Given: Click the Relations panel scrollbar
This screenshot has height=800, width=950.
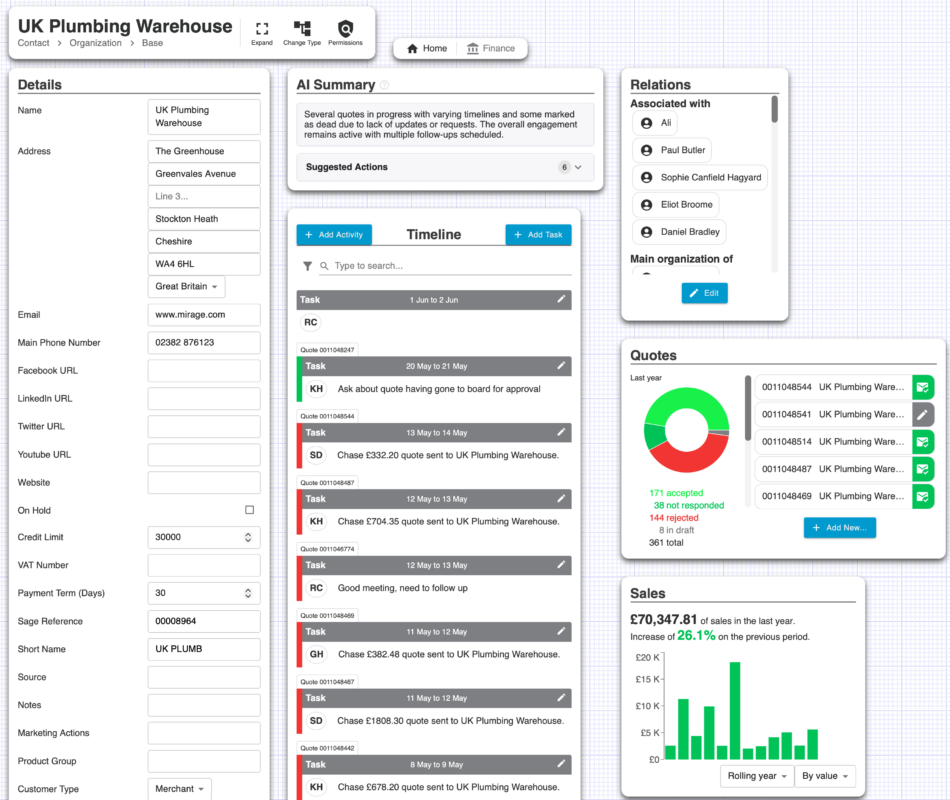Looking at the screenshot, I should click(x=774, y=110).
